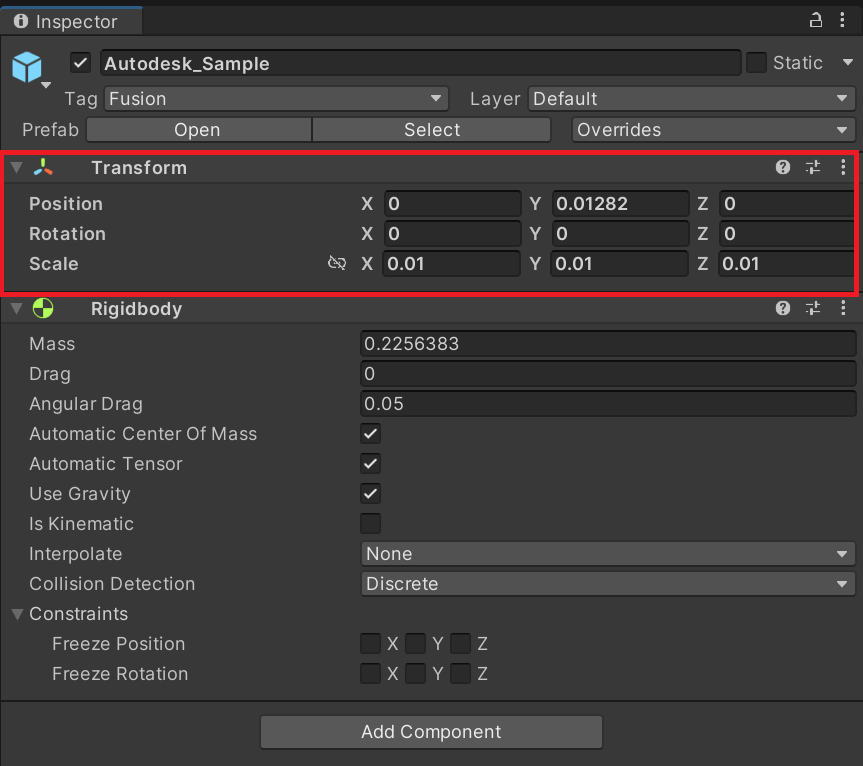
Task: Open the Collision Detection dropdown
Action: tap(608, 583)
